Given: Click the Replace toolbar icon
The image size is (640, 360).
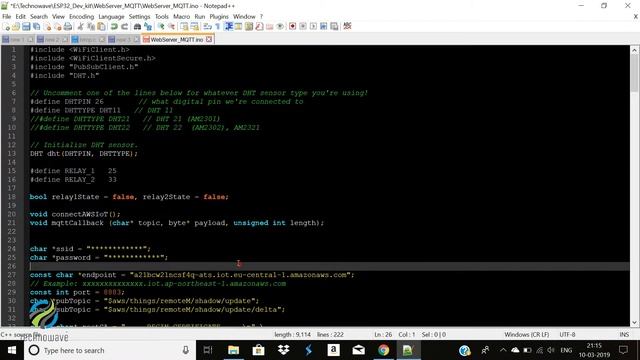Looking at the screenshot, I should pos(148,27).
